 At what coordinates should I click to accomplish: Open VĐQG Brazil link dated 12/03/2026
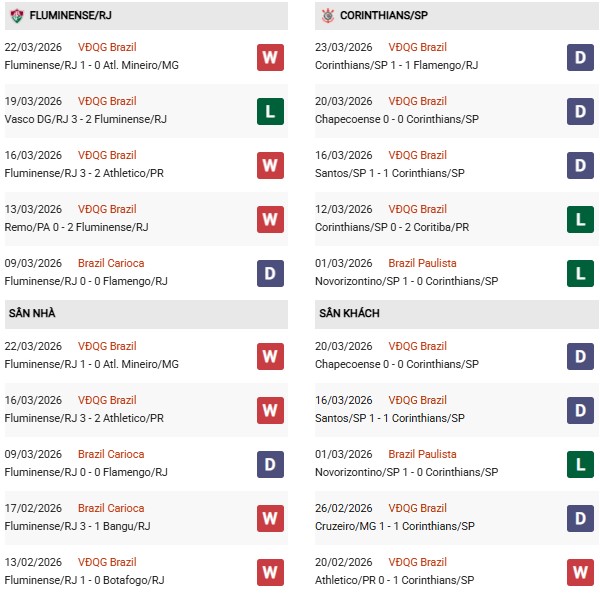[418, 209]
